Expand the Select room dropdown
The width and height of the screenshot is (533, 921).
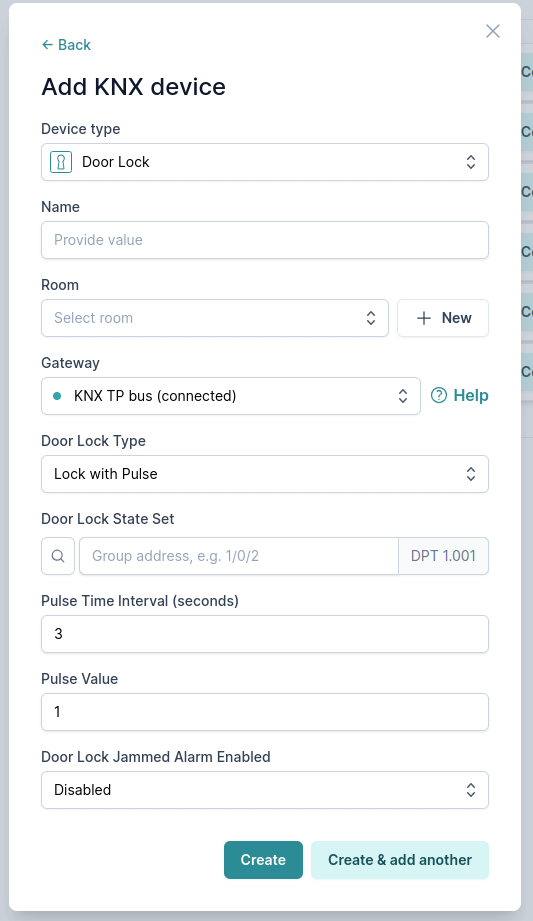point(215,318)
